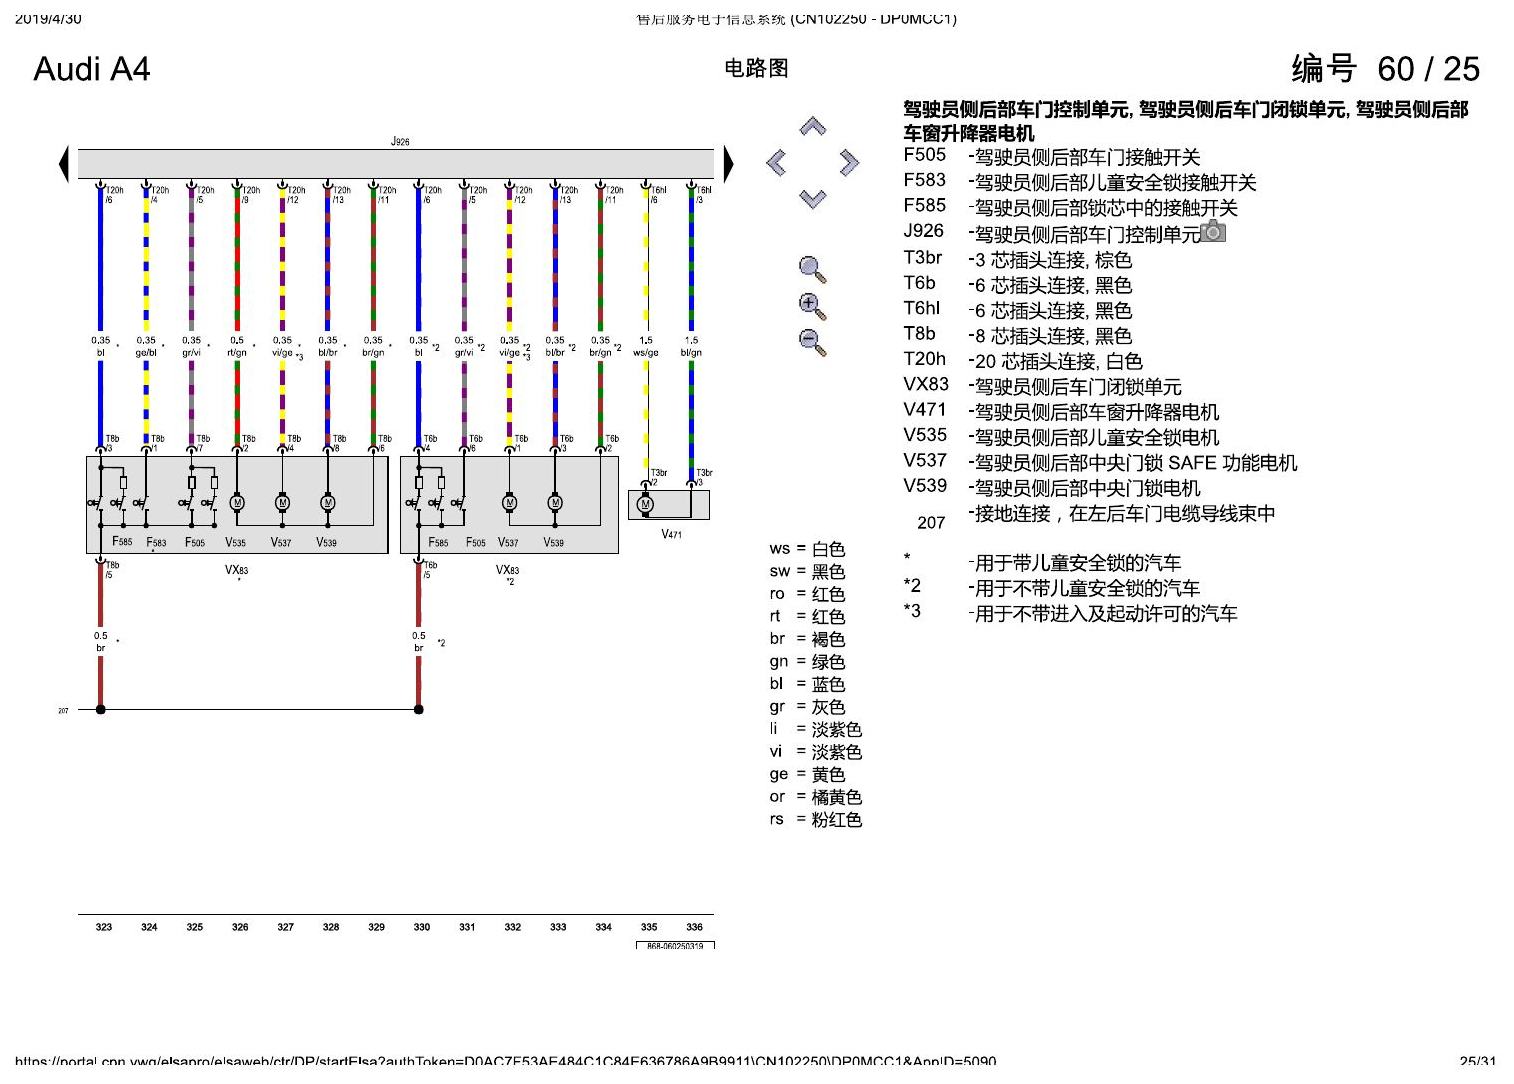Select the F583 legend entry
This screenshot has width=1514, height=1084.
[1080, 182]
